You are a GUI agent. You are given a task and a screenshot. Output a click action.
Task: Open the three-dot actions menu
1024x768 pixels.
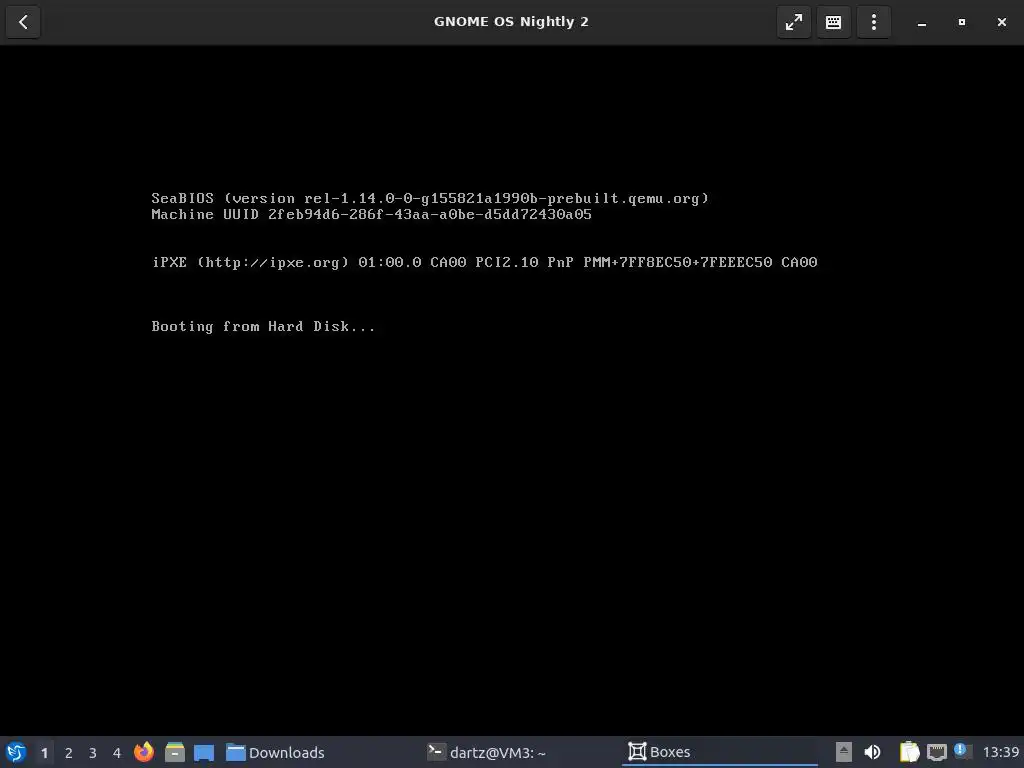[874, 22]
